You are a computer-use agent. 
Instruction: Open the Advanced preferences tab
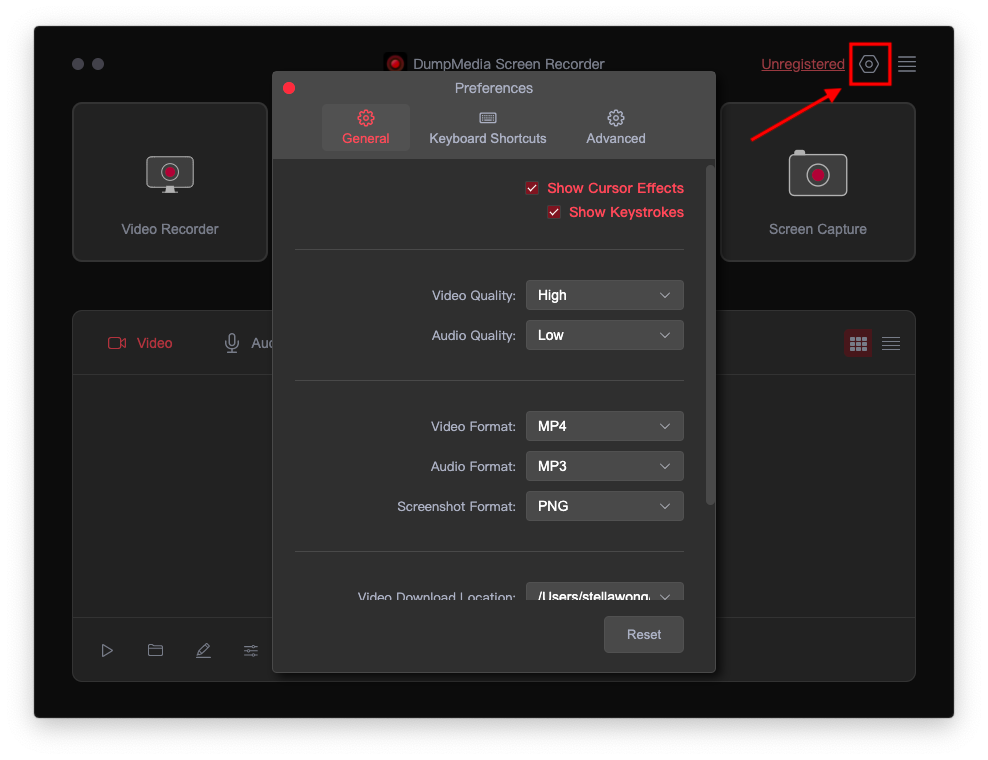coord(616,127)
